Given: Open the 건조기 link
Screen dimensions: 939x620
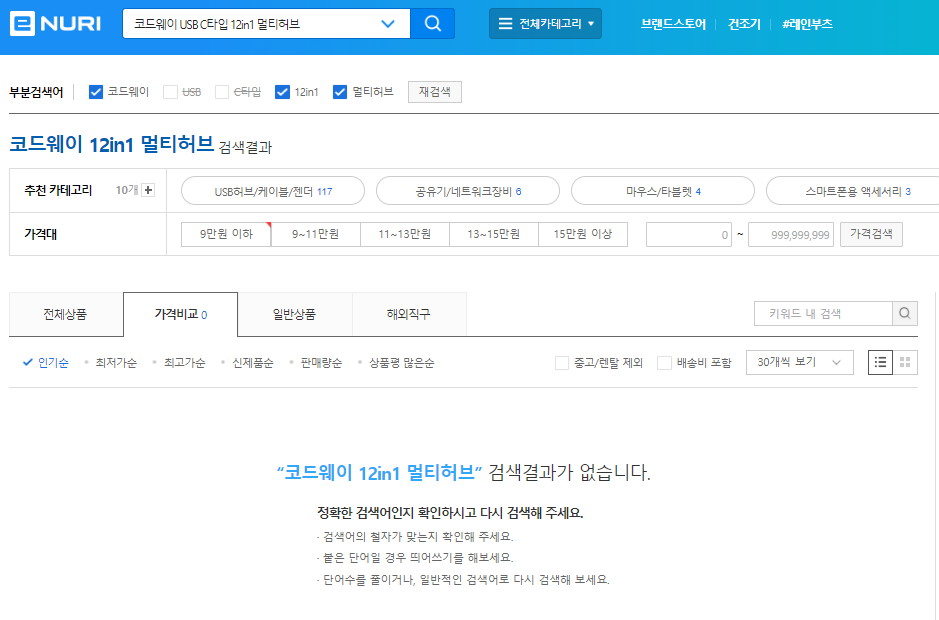Looking at the screenshot, I should pyautogui.click(x=744, y=25).
